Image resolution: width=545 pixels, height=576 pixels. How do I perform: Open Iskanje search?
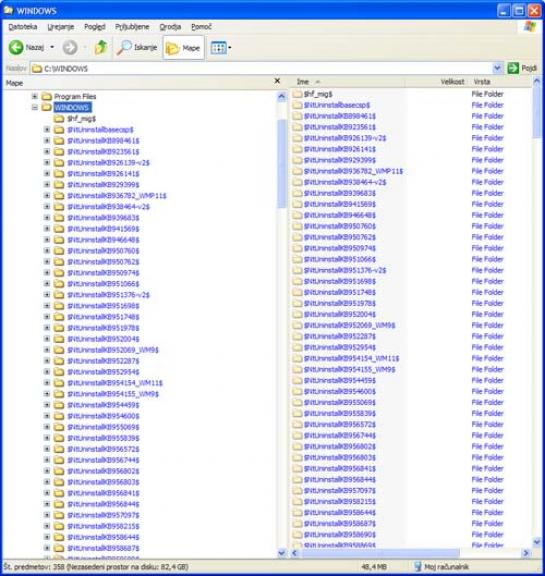pyautogui.click(x=137, y=47)
